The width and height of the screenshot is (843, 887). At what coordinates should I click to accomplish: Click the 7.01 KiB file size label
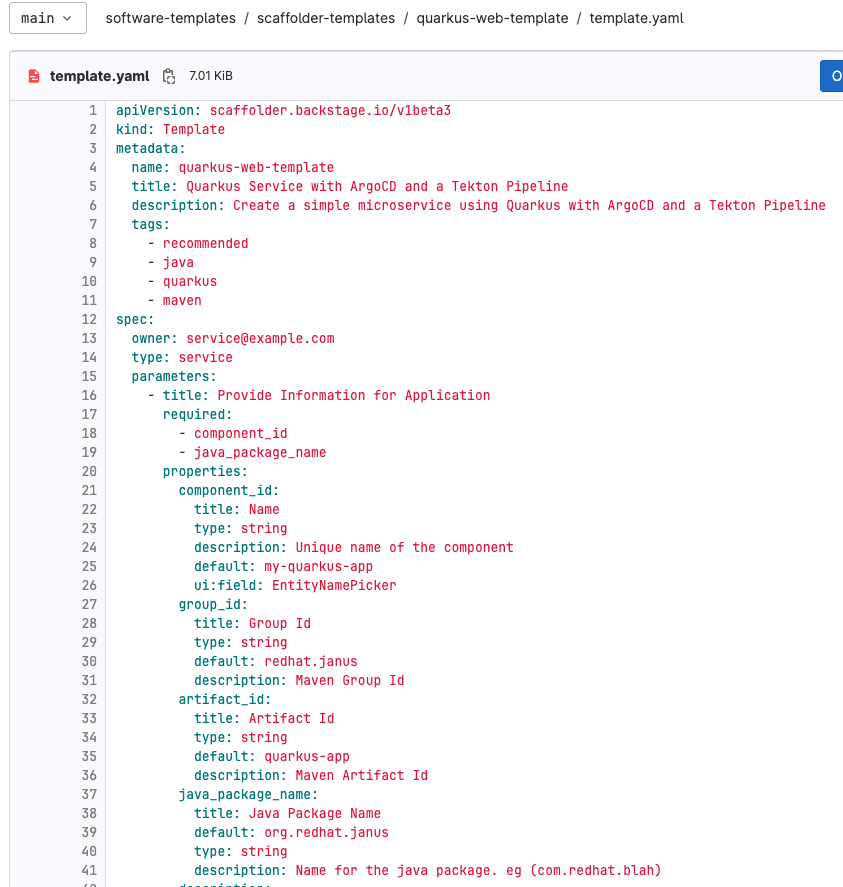pos(211,76)
